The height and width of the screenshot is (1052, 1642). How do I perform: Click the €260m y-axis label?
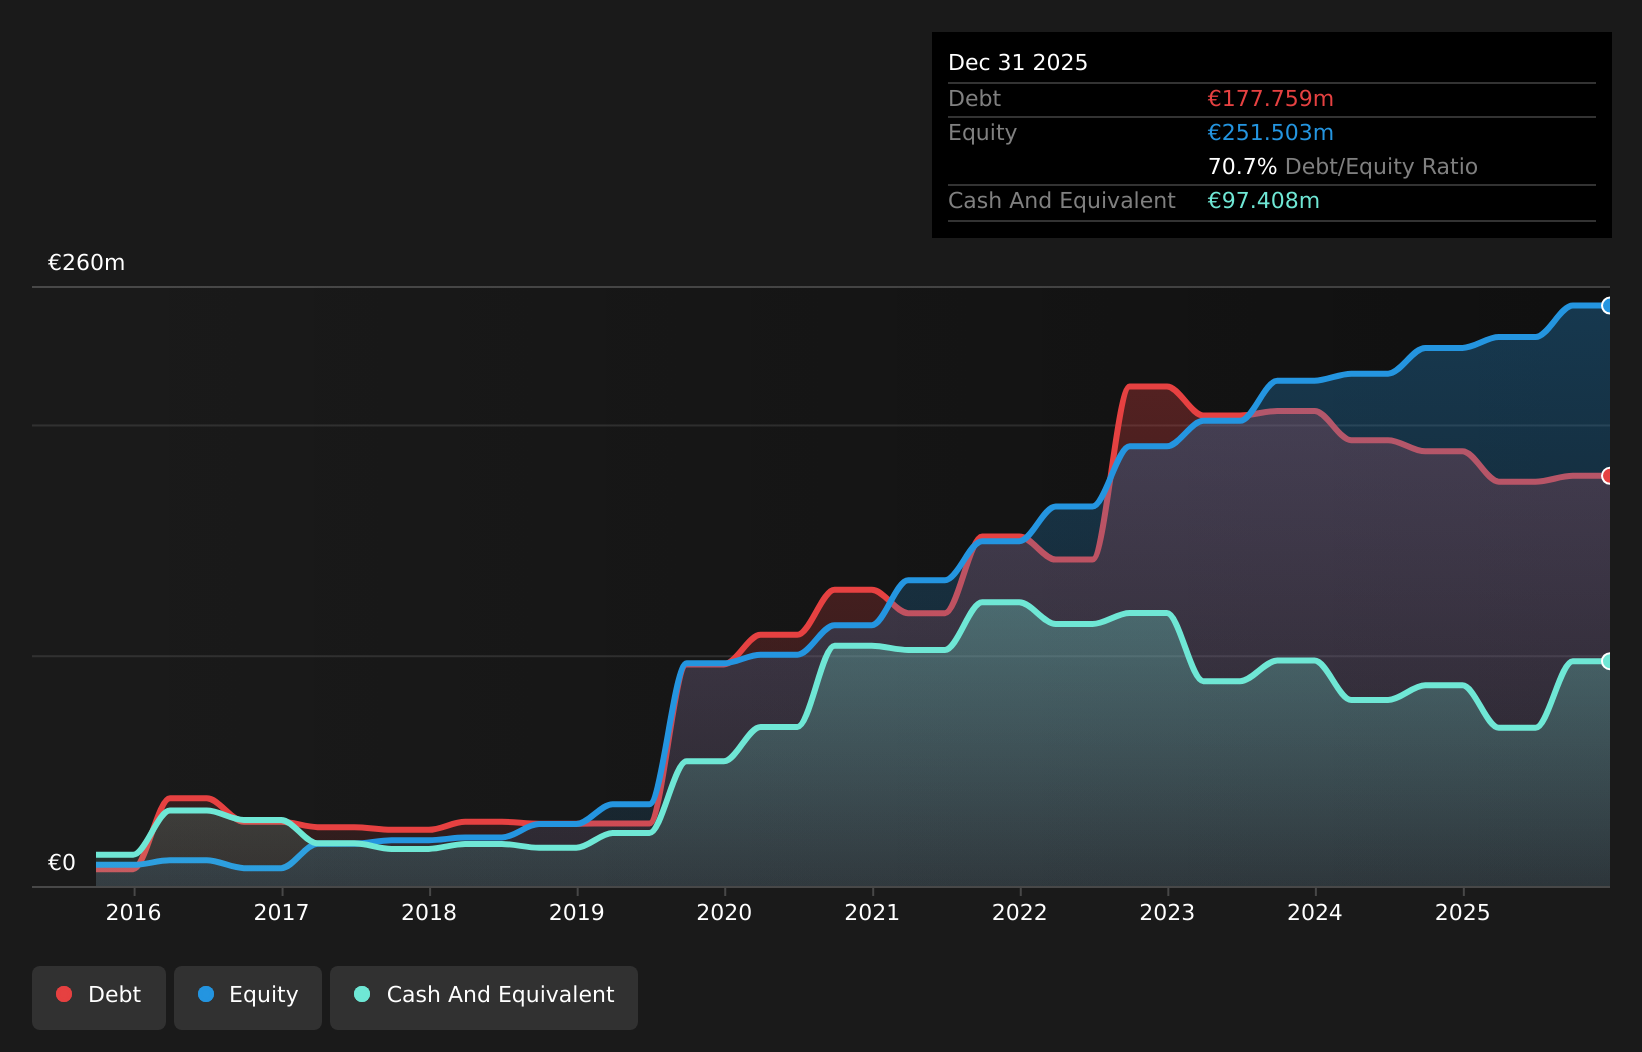pyautogui.click(x=87, y=263)
